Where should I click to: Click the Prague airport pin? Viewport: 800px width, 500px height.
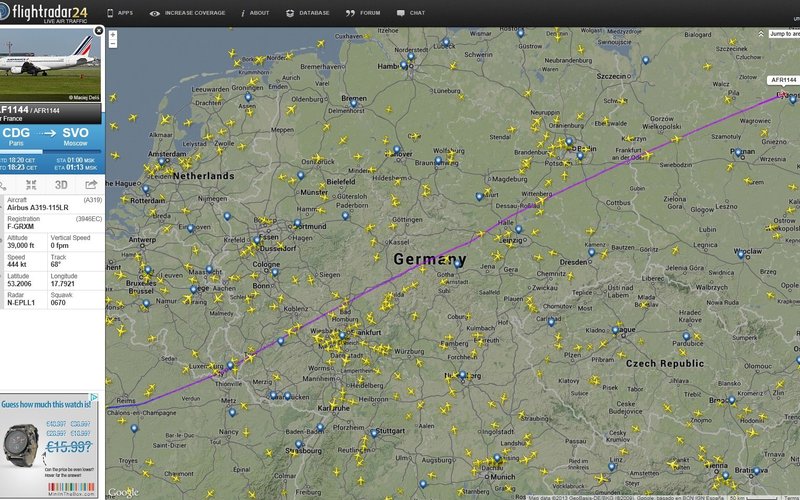pyautogui.click(x=615, y=331)
